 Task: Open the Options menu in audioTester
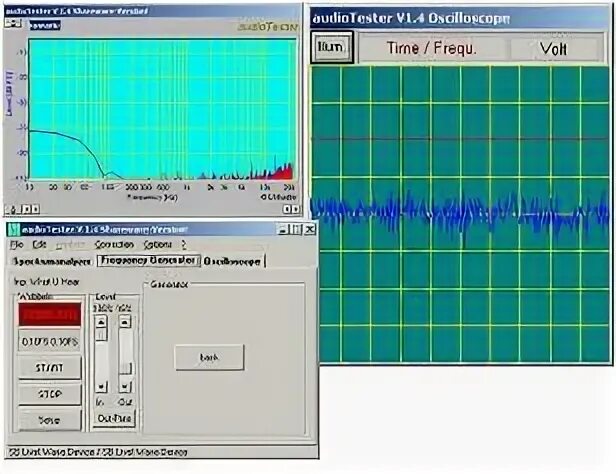(x=157, y=245)
